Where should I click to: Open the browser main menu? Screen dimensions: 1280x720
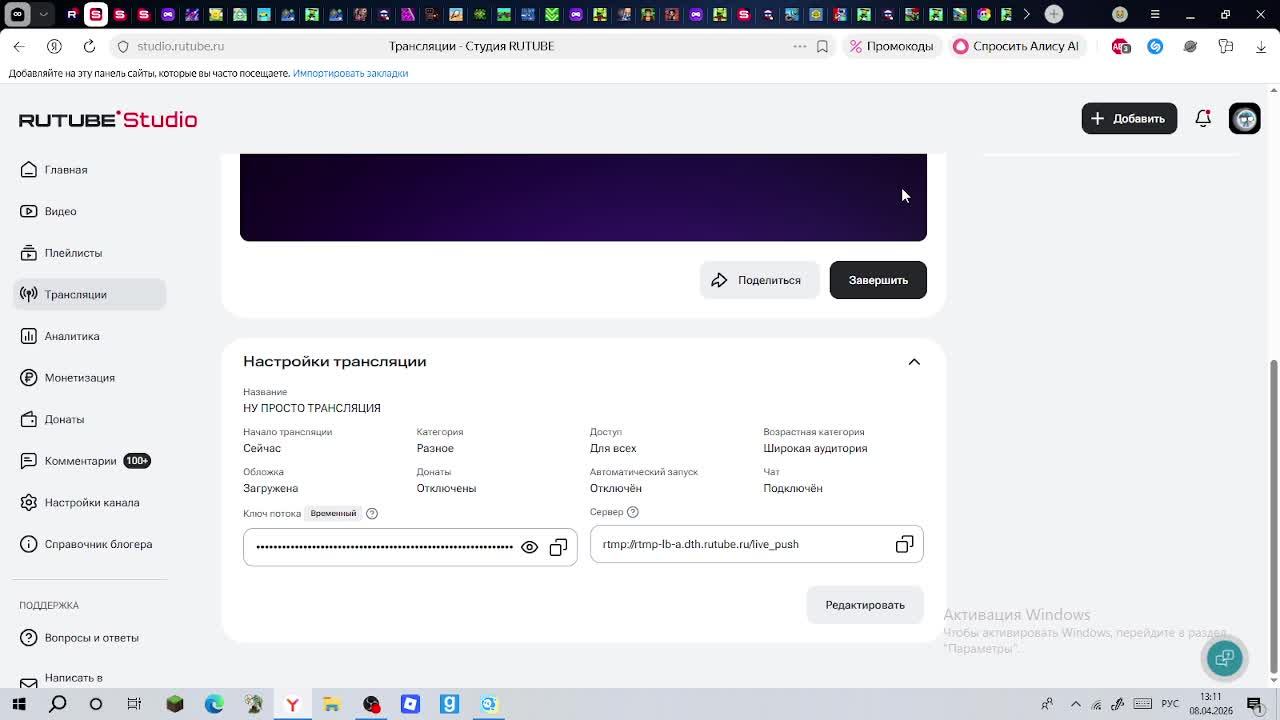click(1155, 14)
